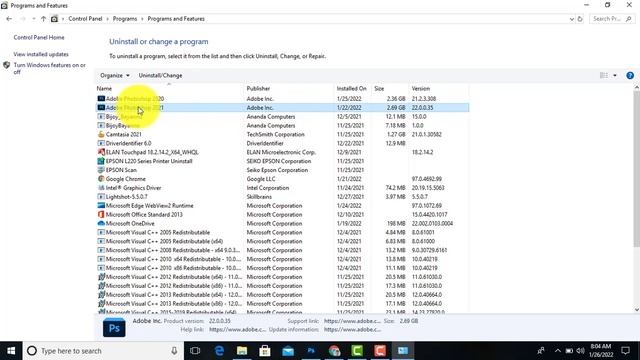This screenshot has height=360, width=640.
Task: Sort by Installed On column header
Action: tap(351, 89)
